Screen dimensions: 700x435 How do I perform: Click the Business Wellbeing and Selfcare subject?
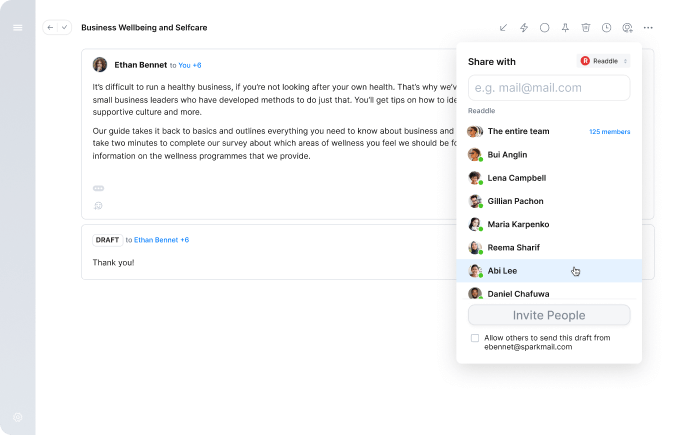(144, 28)
